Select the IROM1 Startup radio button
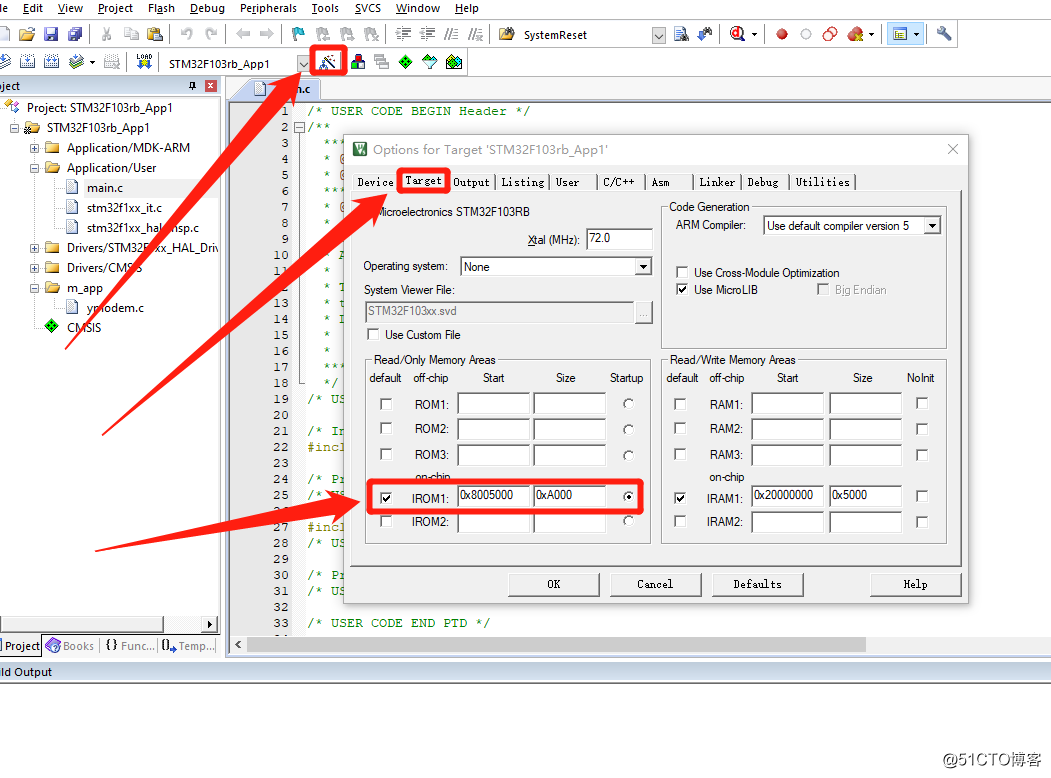The height and width of the screenshot is (778, 1051). click(628, 496)
